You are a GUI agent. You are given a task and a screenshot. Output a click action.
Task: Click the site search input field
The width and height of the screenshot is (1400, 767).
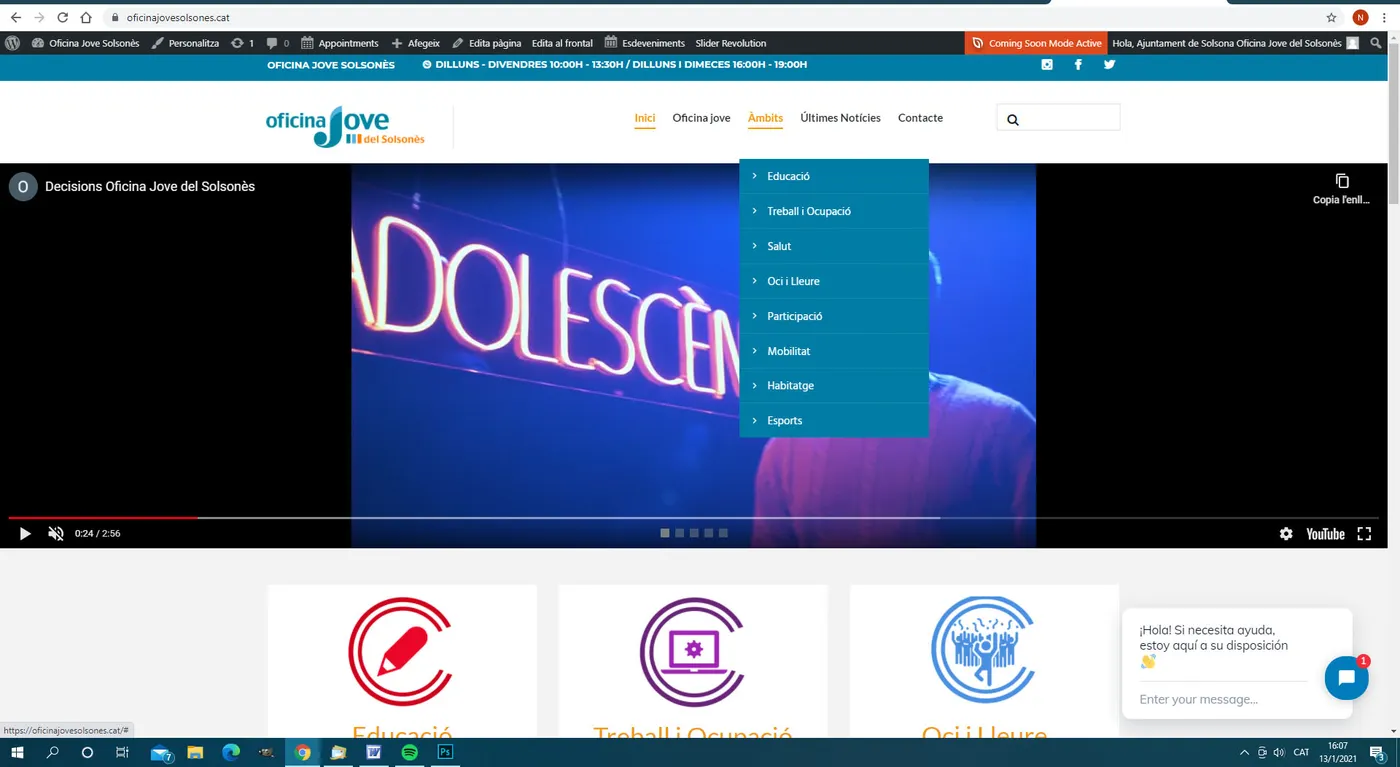1058,118
